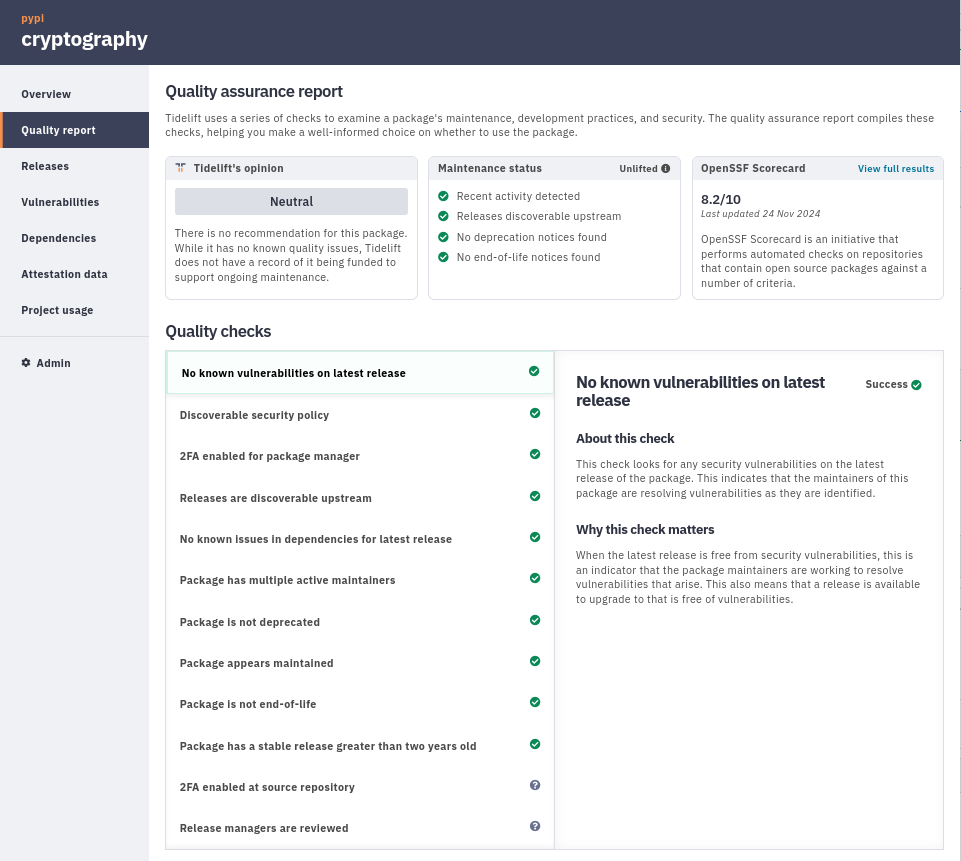Click the 8.2/10 scorecard score
The image size is (961, 861).
click(721, 199)
